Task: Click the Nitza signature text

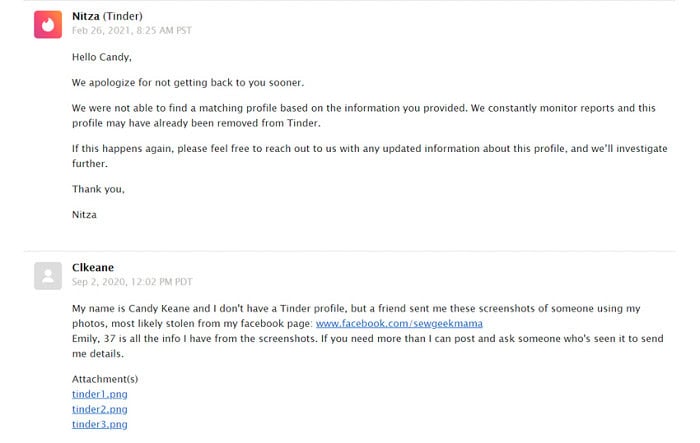Action: 84,215
